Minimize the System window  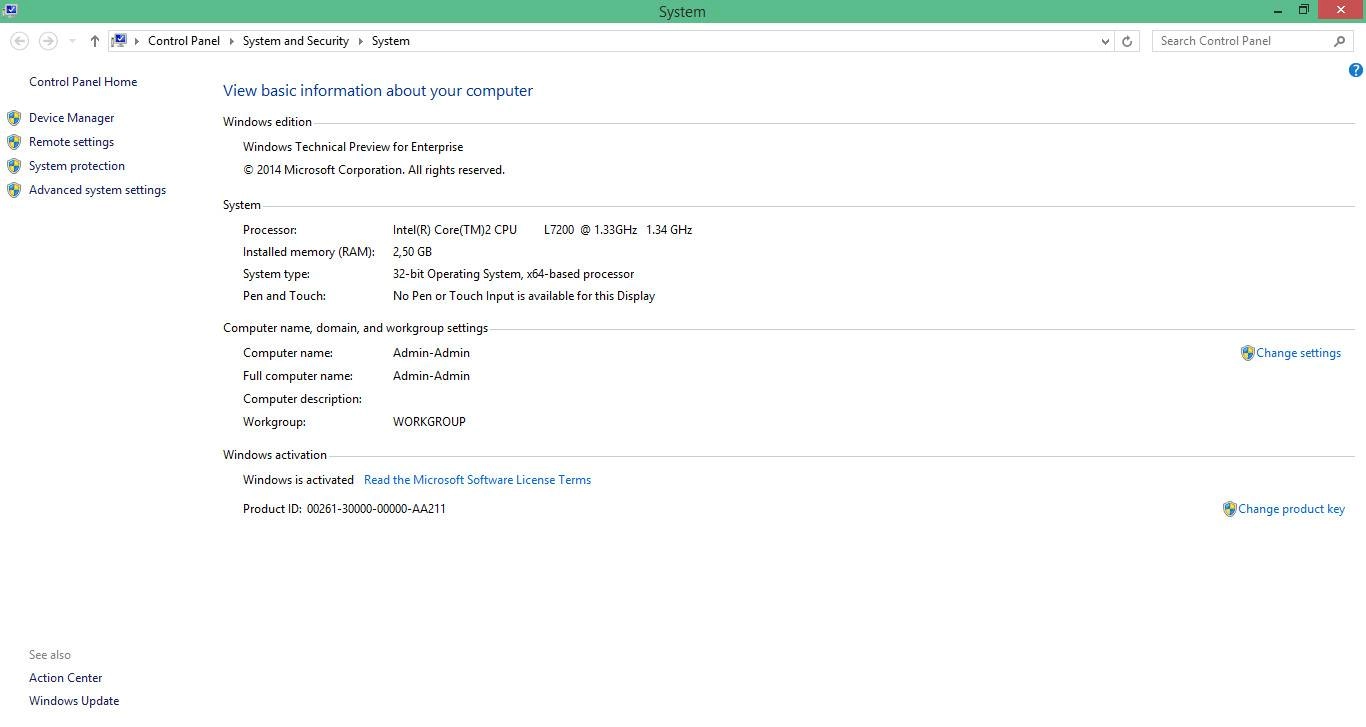pyautogui.click(x=1278, y=10)
